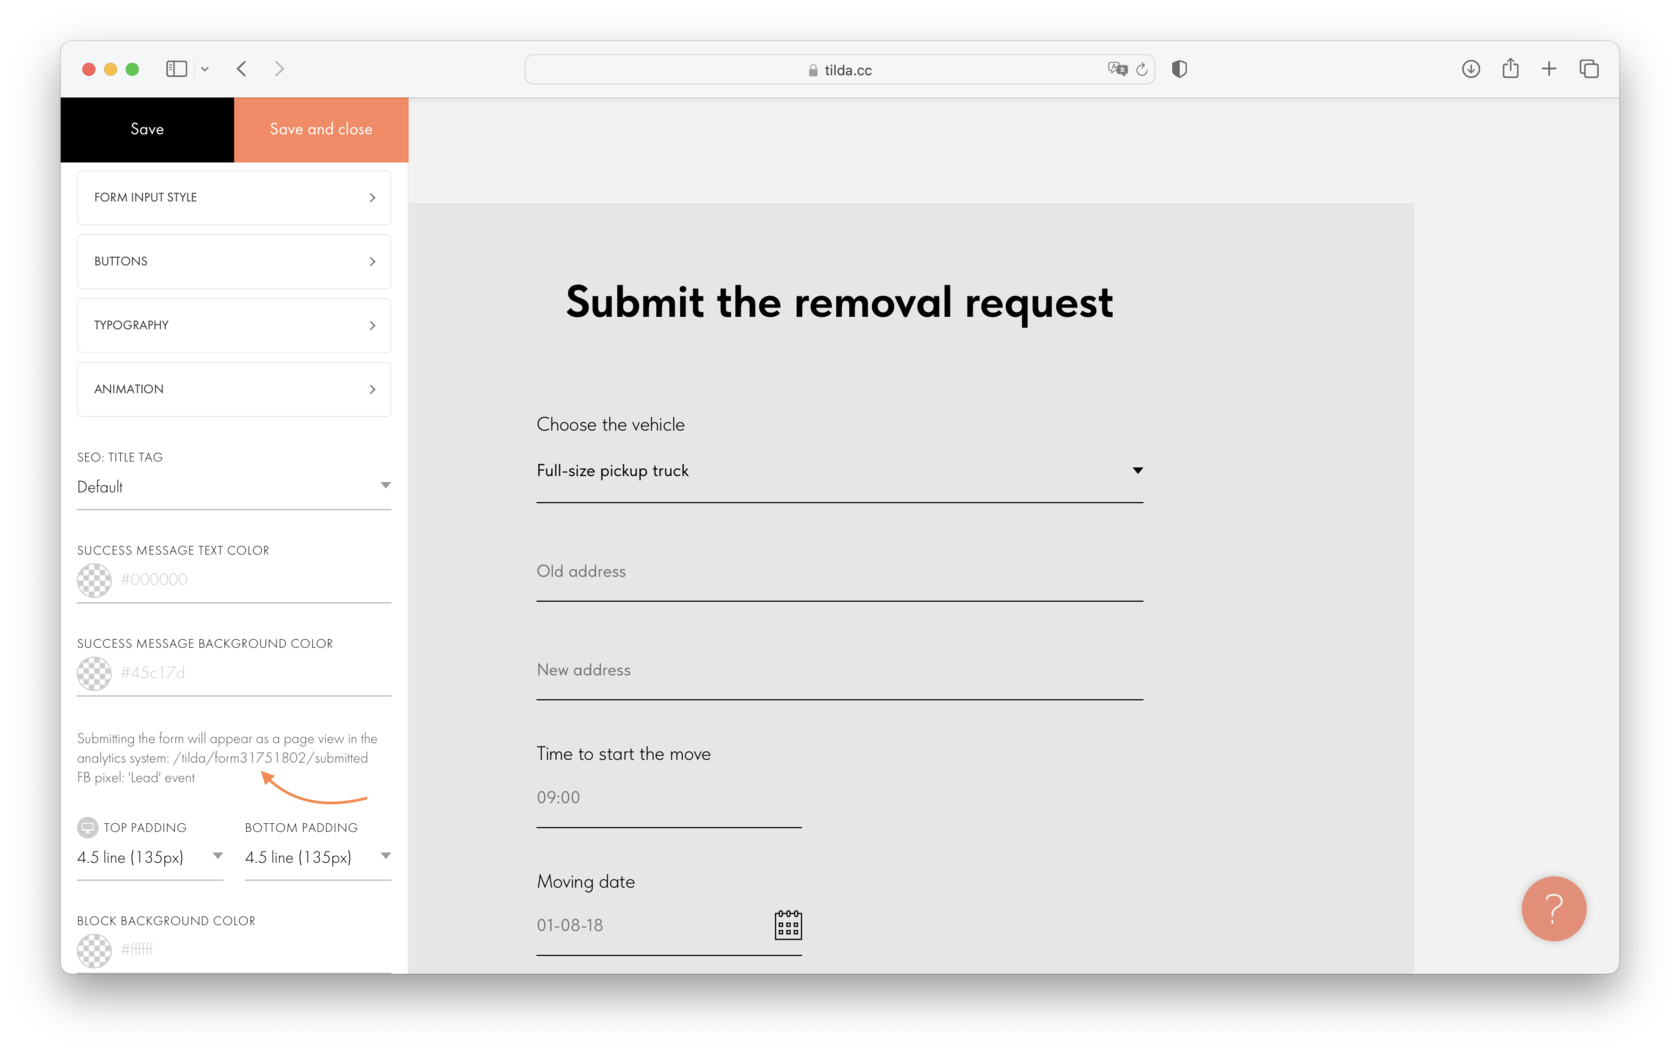Click the Share icon in the toolbar

point(1510,69)
